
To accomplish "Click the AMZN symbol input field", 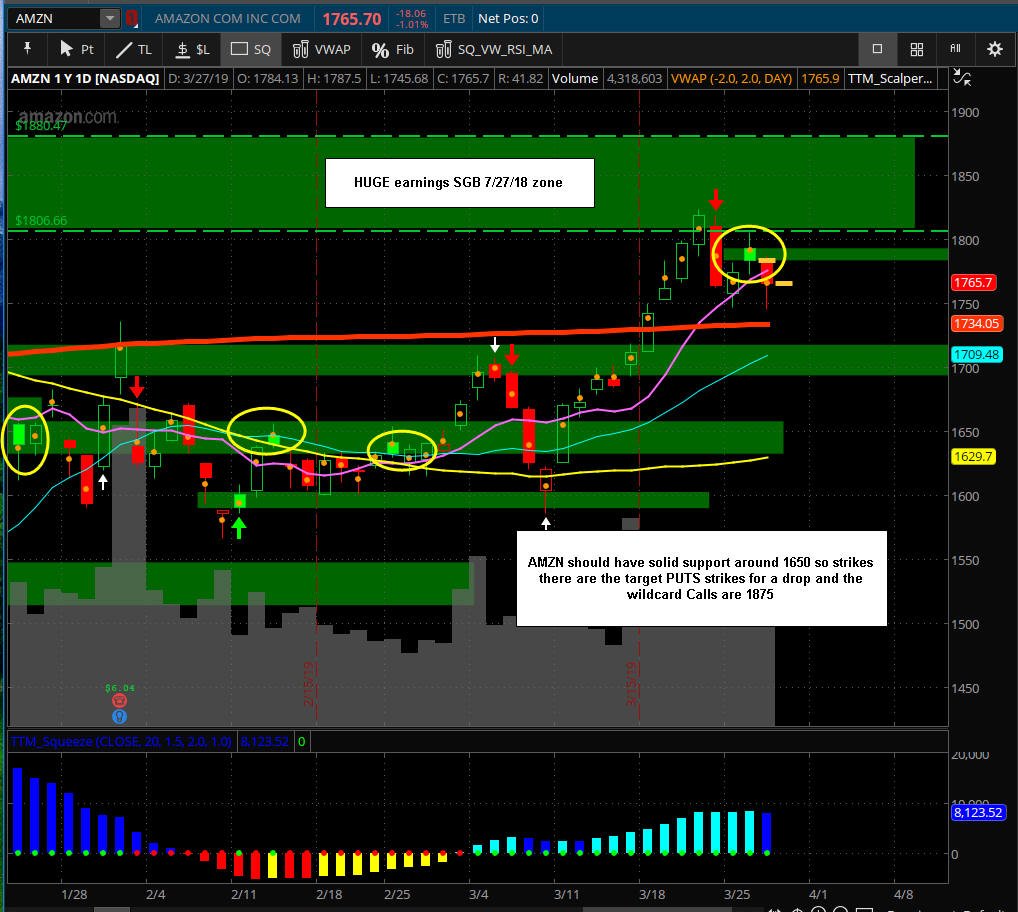I will pos(55,18).
